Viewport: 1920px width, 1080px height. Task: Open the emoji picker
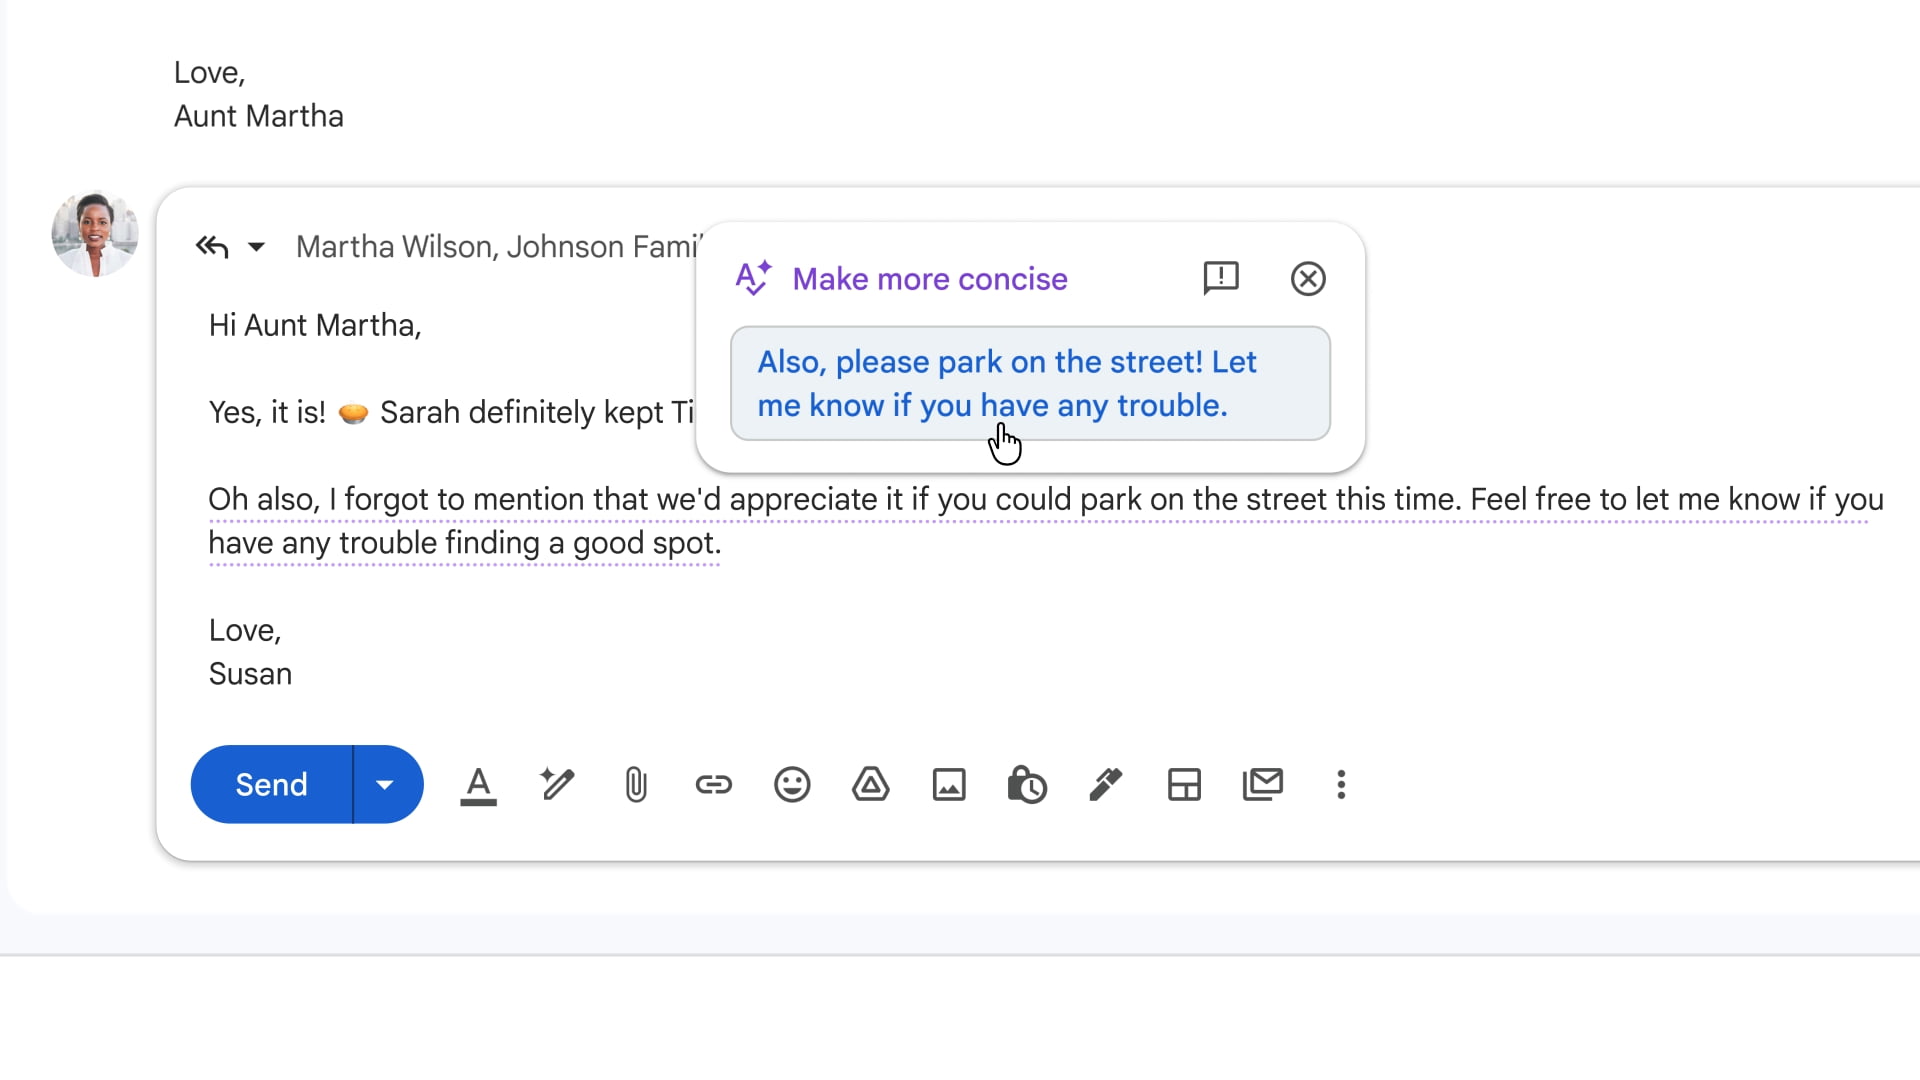click(791, 784)
